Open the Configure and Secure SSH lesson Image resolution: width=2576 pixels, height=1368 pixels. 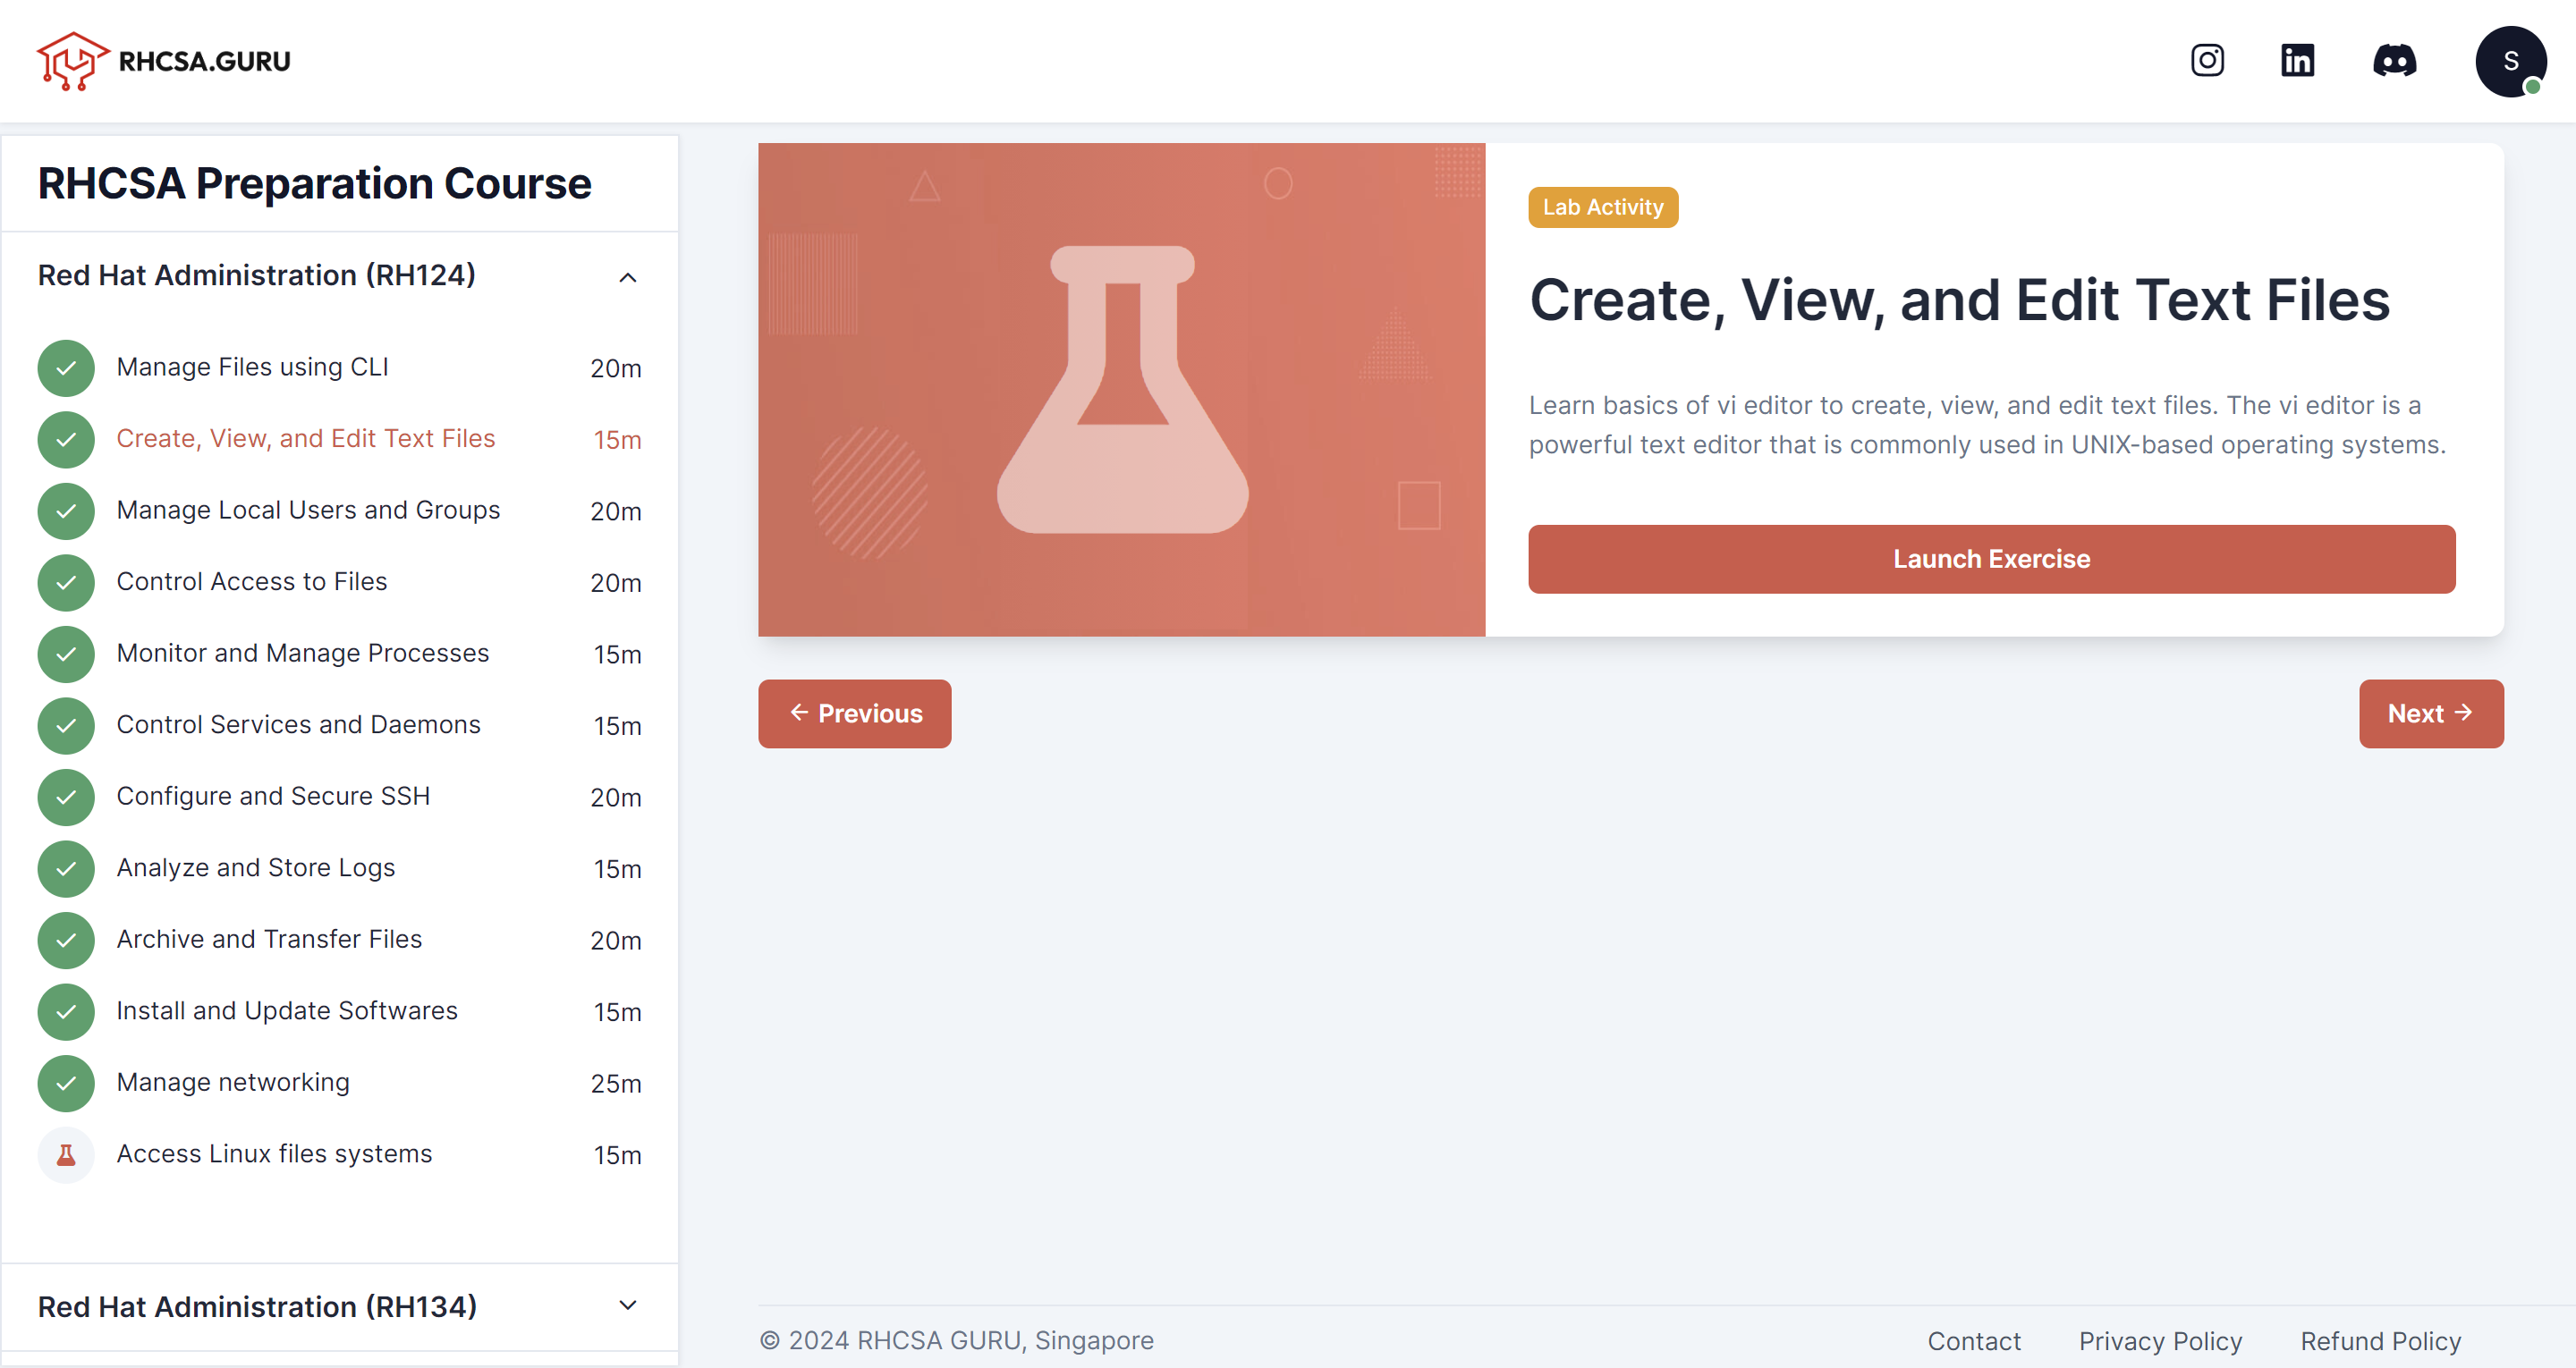[x=273, y=796]
